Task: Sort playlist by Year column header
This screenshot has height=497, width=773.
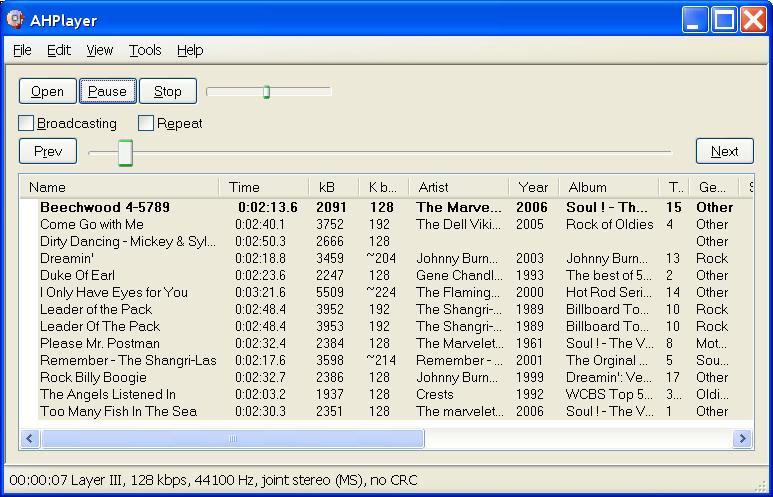Action: [x=534, y=187]
